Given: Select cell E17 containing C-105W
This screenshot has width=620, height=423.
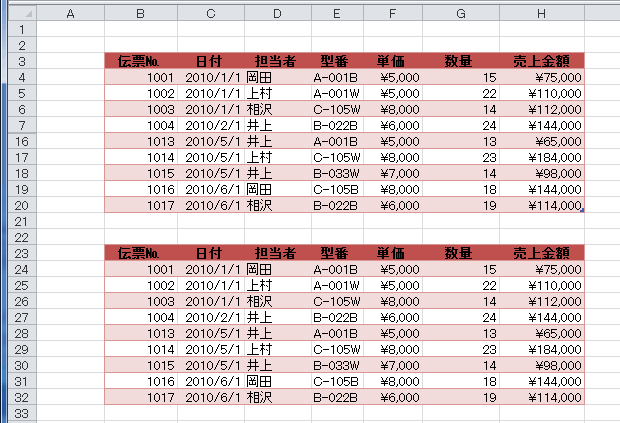Looking at the screenshot, I should point(335,157).
